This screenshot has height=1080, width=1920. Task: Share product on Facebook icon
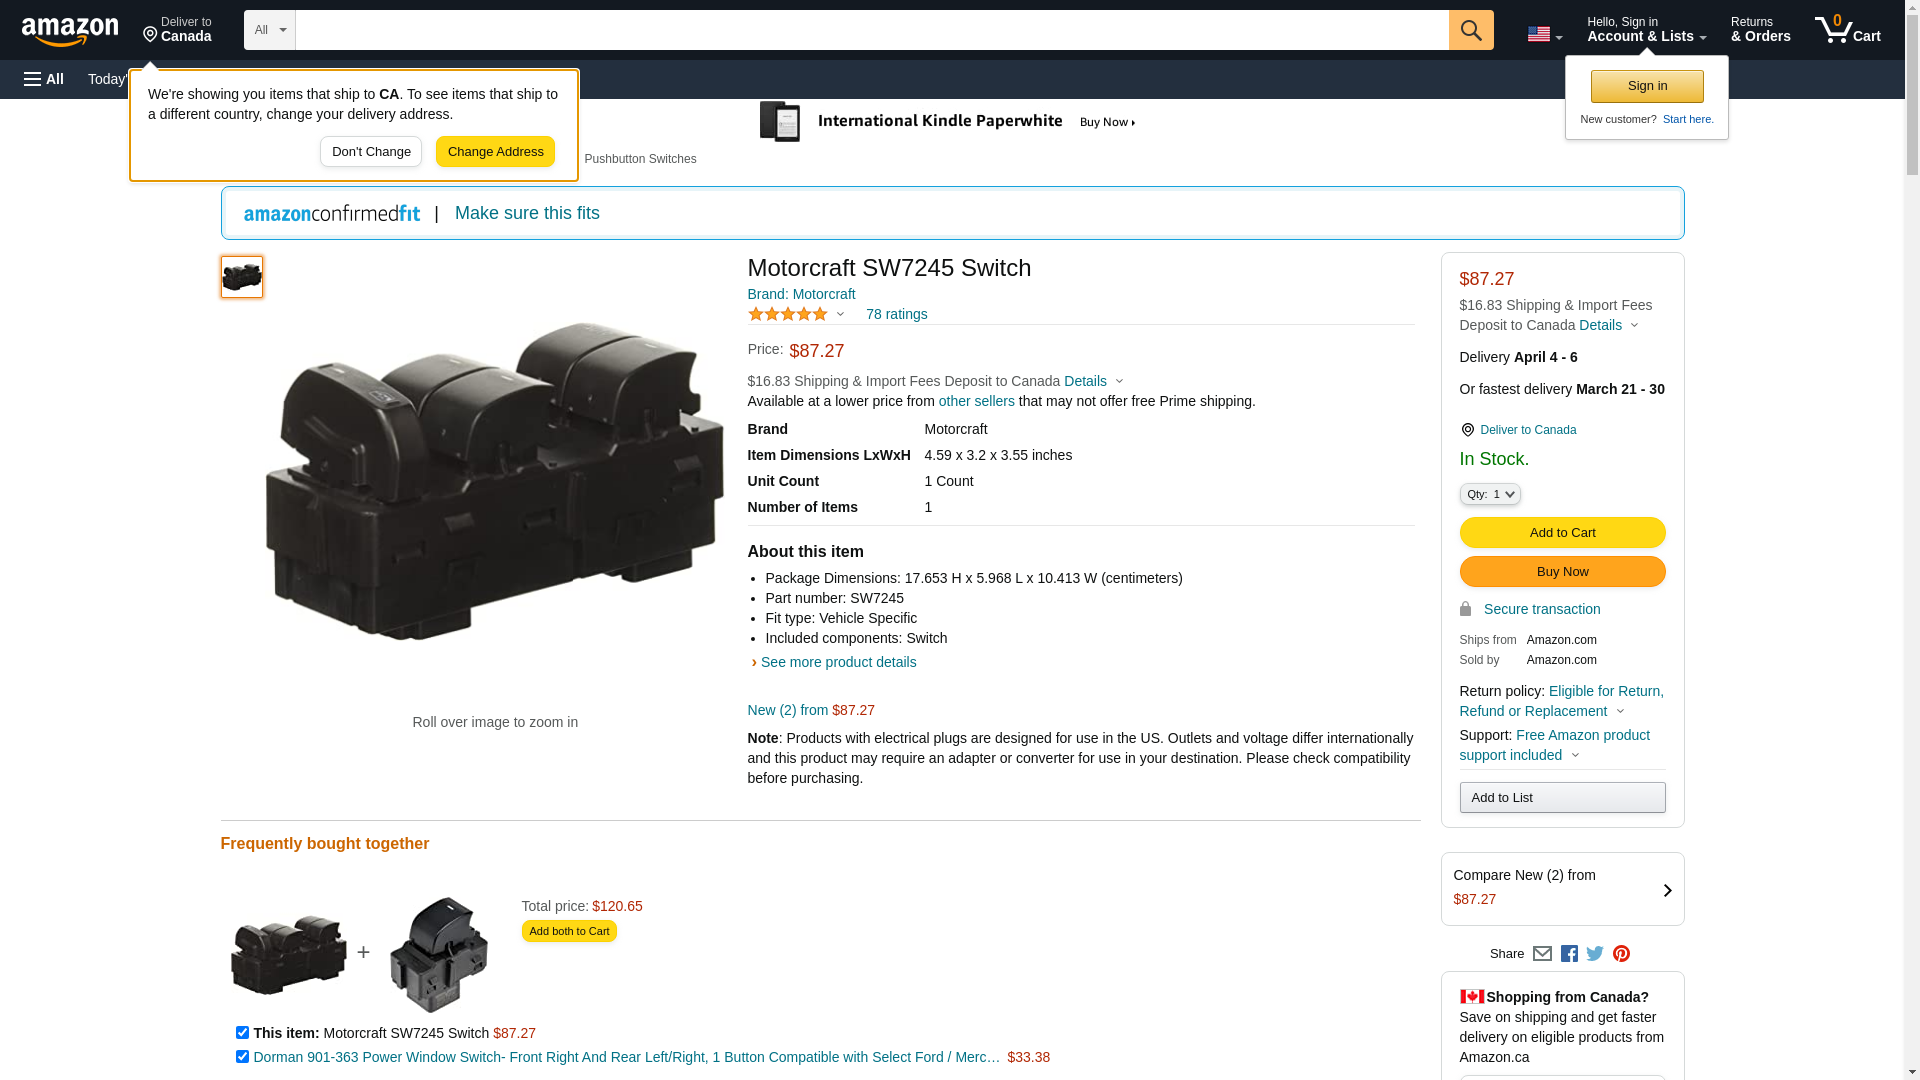1569,954
